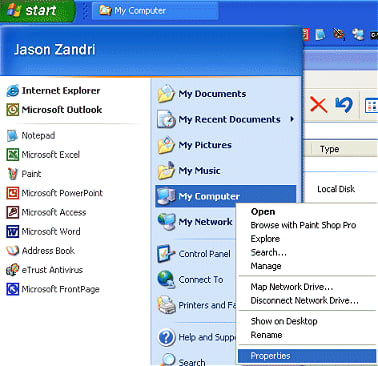Click the Search magnifier icon

click(x=166, y=360)
